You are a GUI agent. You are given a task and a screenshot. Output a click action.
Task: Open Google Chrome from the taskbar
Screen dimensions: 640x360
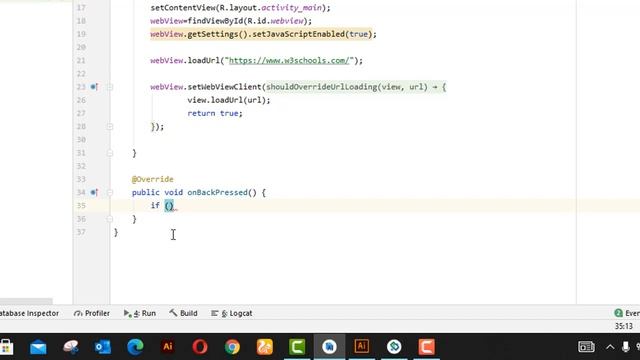[232, 347]
